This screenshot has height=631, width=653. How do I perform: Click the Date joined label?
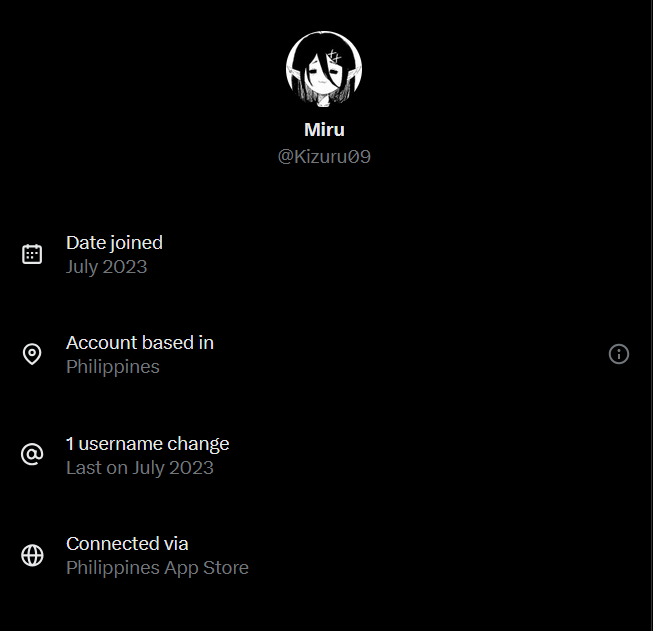(x=115, y=243)
